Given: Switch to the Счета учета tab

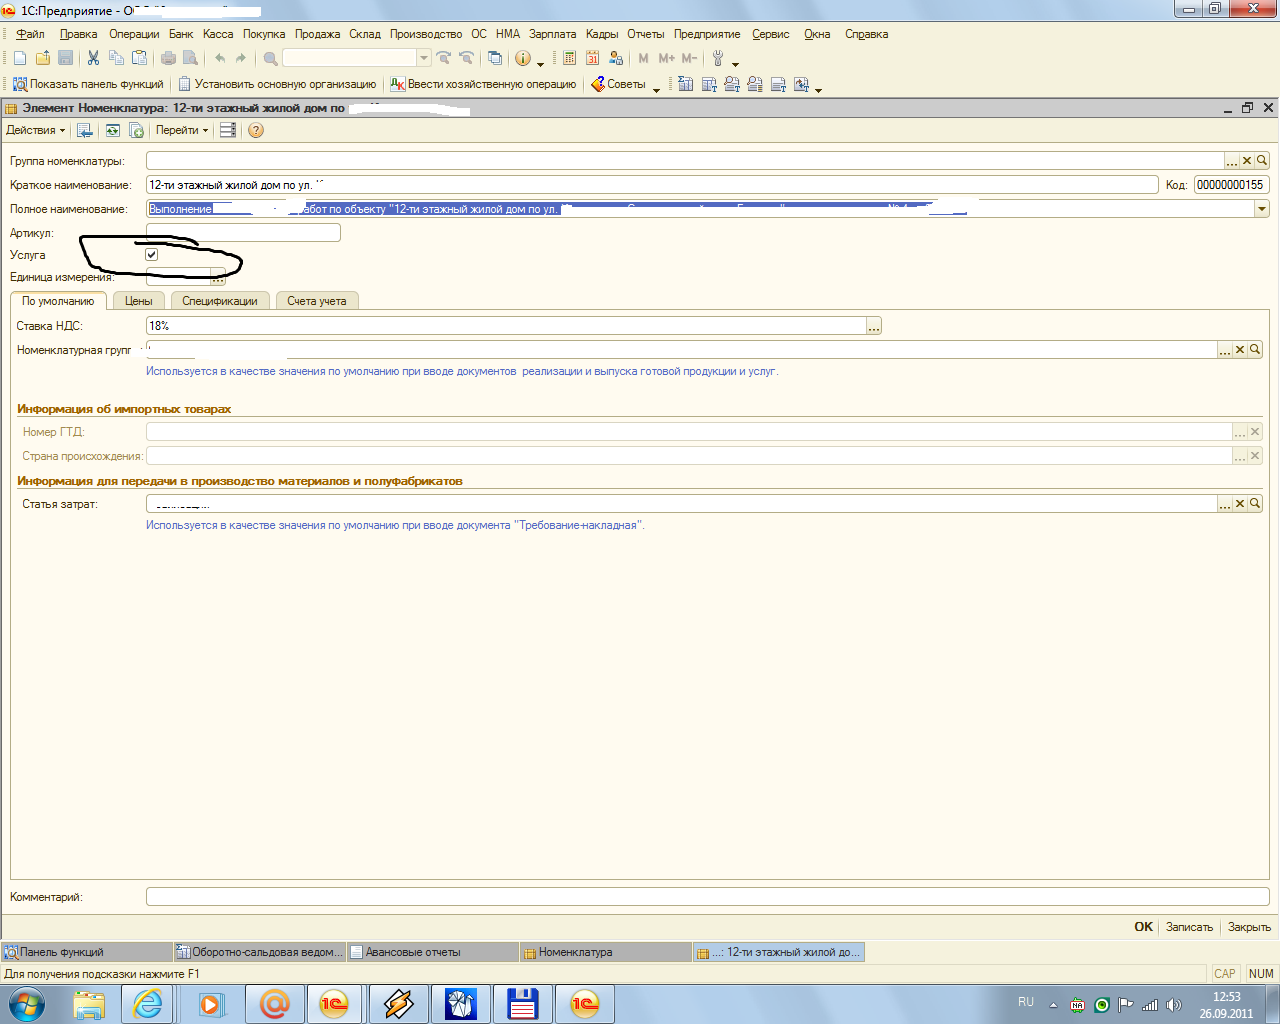Looking at the screenshot, I should tap(316, 301).
